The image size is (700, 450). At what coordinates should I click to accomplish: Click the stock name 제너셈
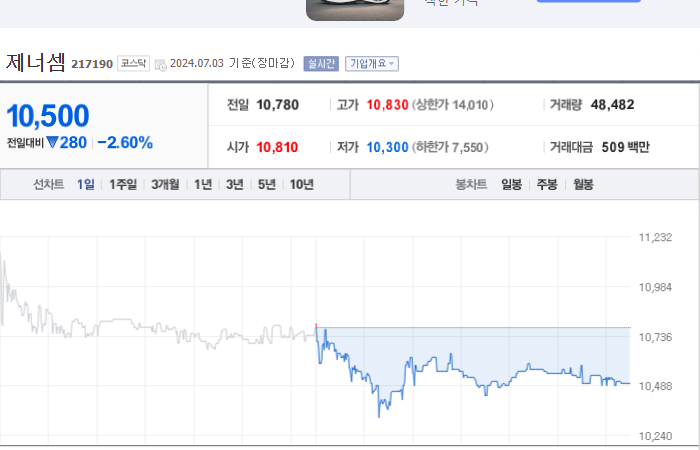[36, 62]
